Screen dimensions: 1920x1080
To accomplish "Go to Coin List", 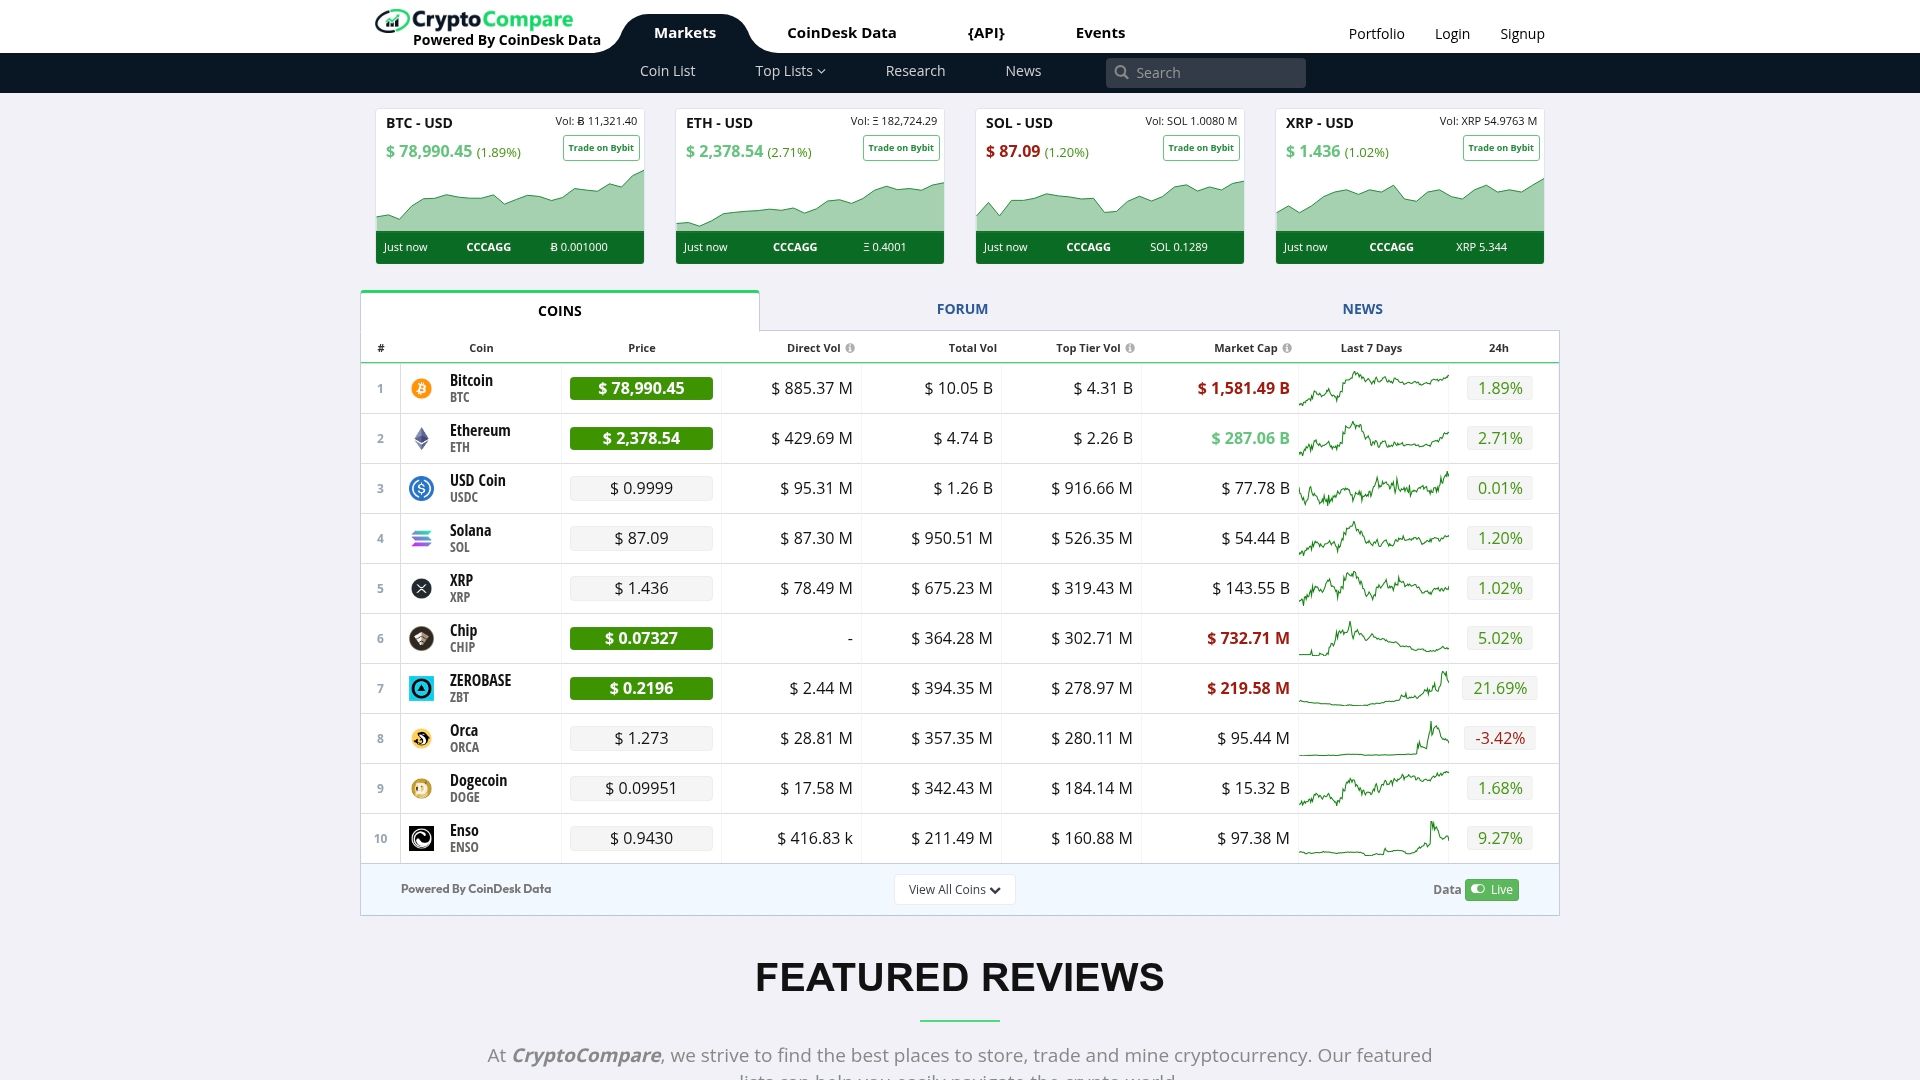I will click(667, 72).
